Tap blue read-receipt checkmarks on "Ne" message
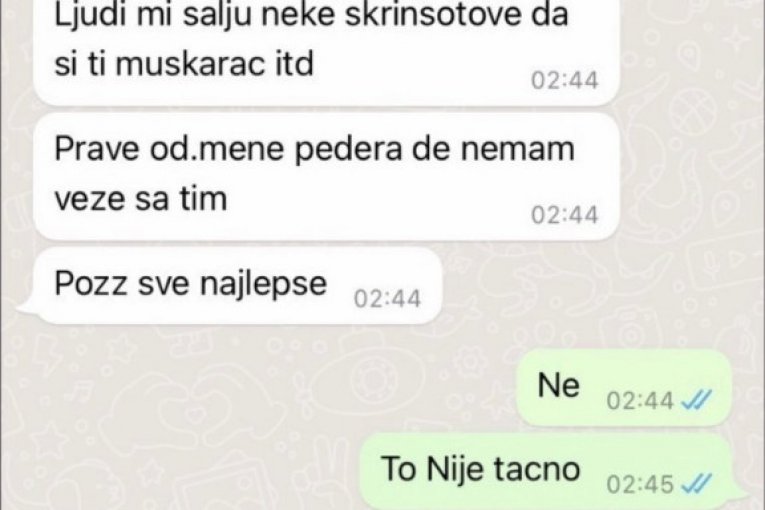The width and height of the screenshot is (765, 510). click(x=696, y=400)
